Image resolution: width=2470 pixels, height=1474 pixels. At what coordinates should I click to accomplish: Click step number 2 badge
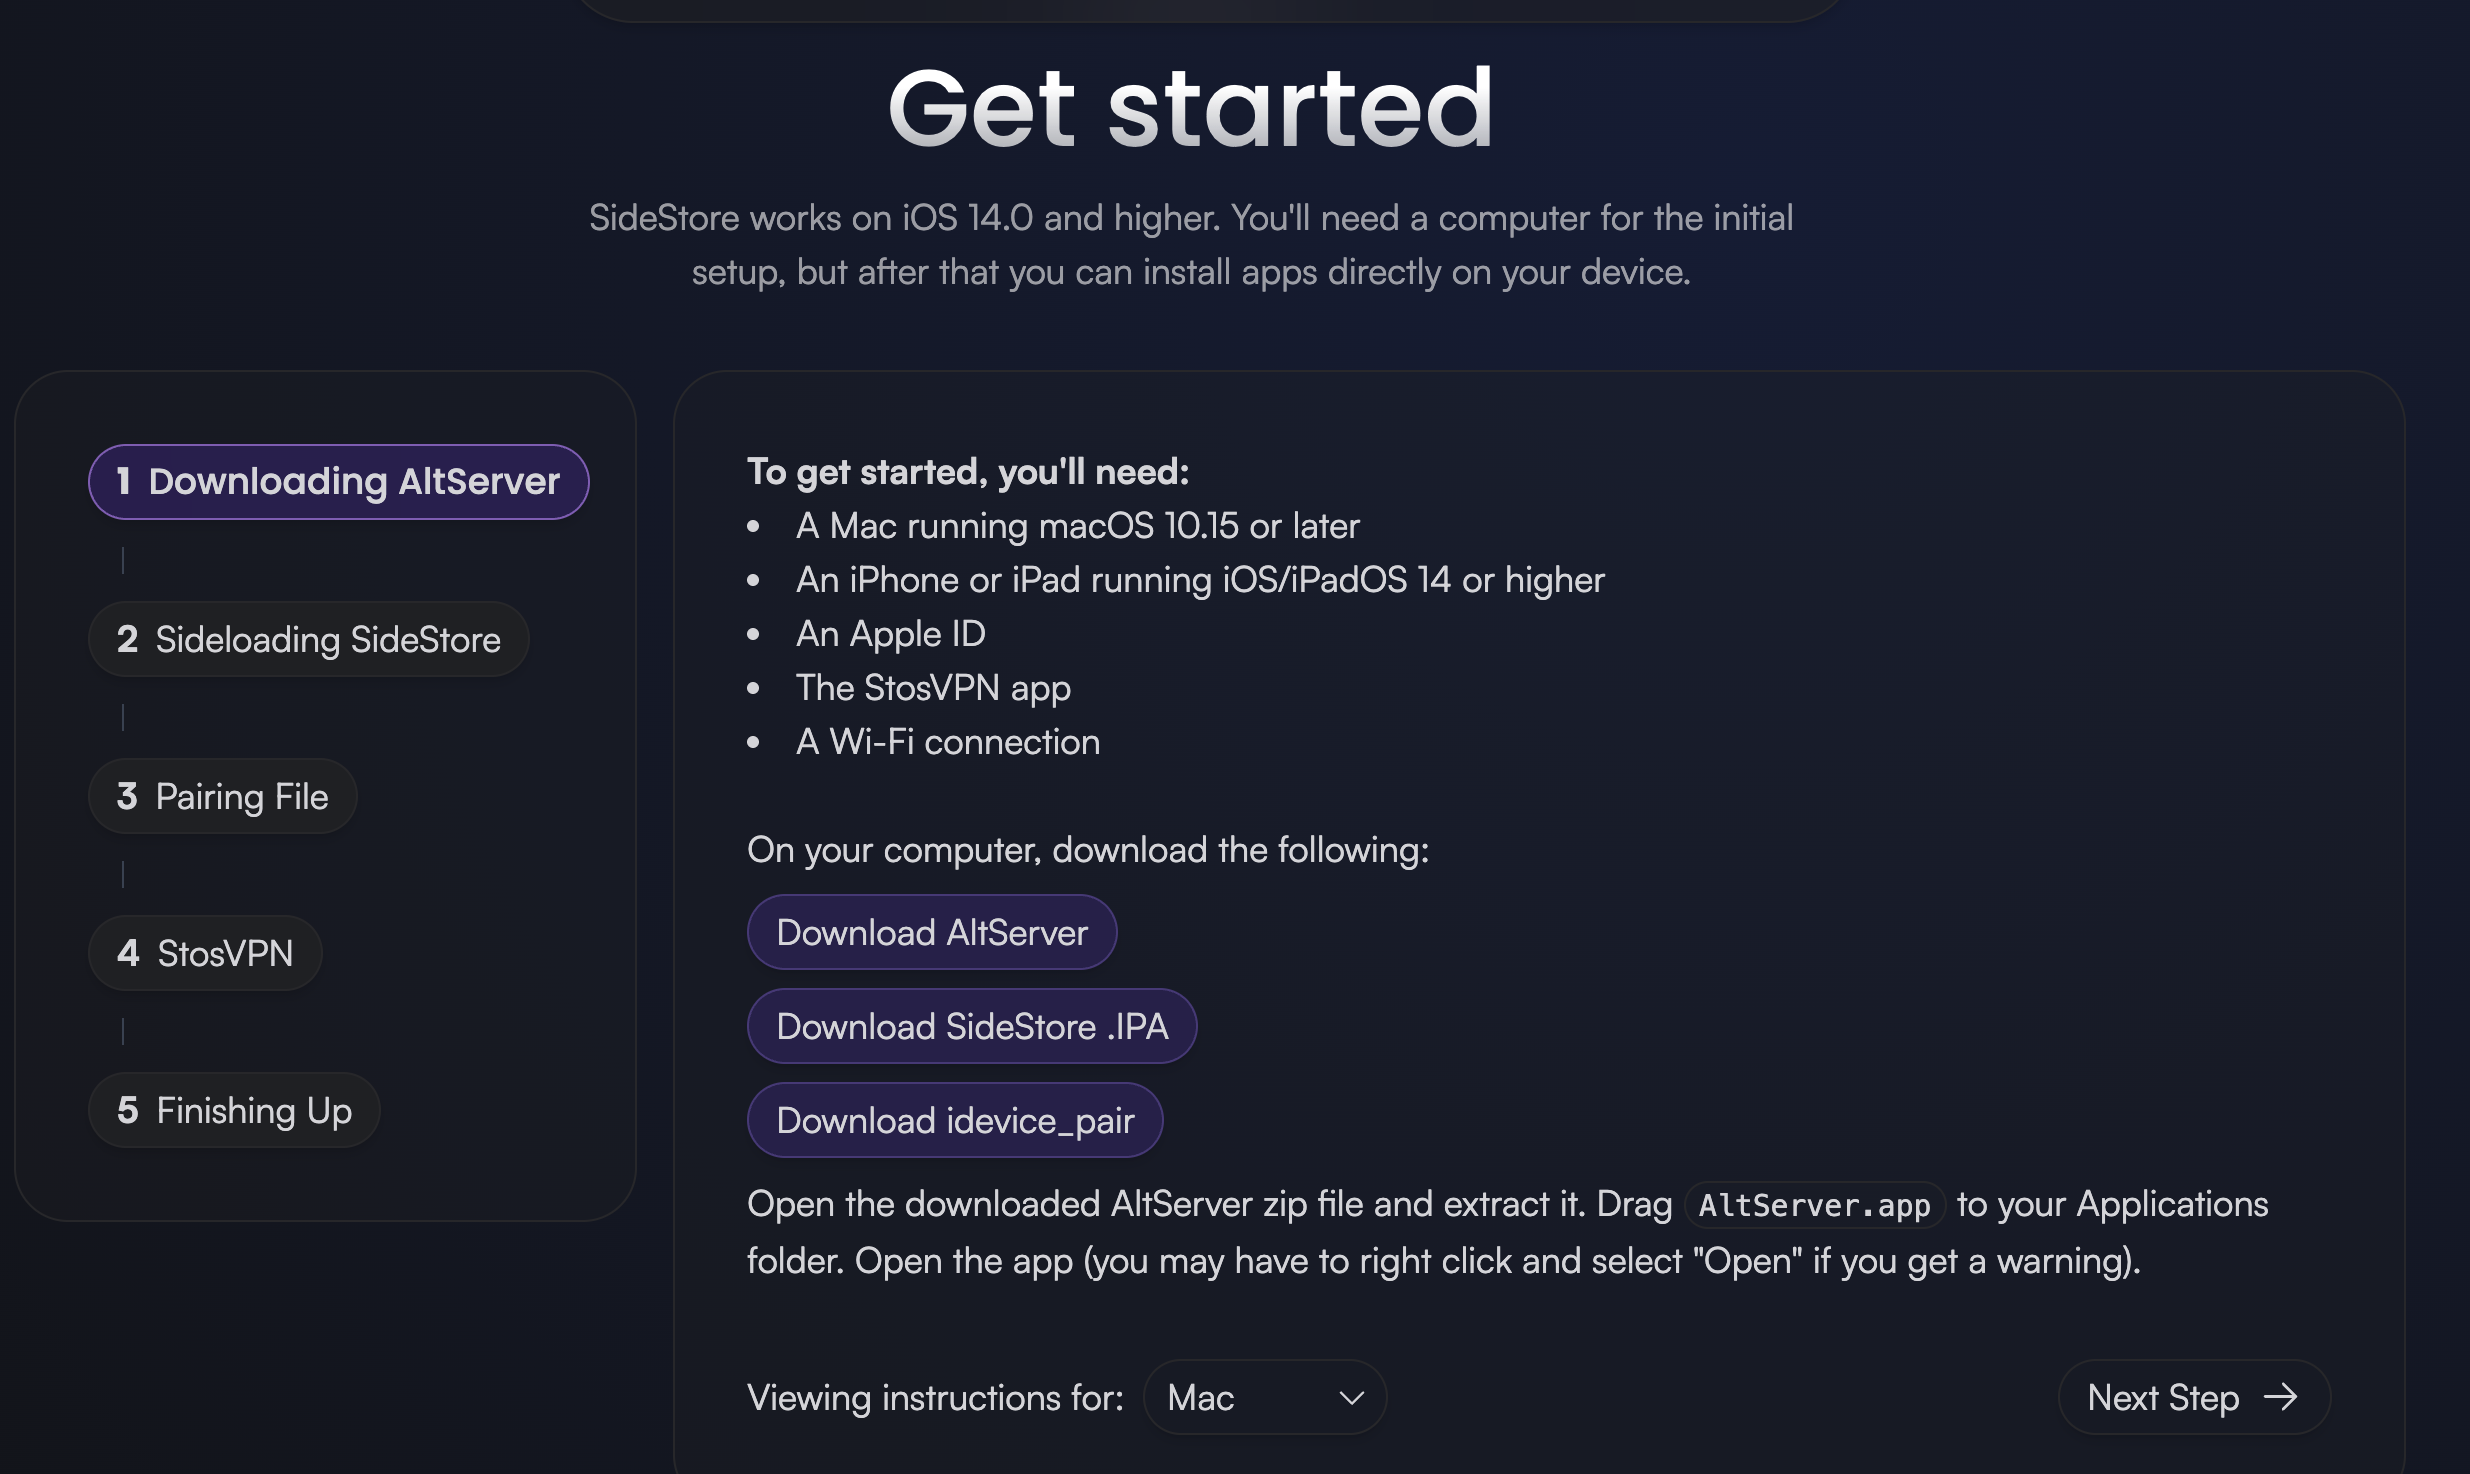coord(127,639)
